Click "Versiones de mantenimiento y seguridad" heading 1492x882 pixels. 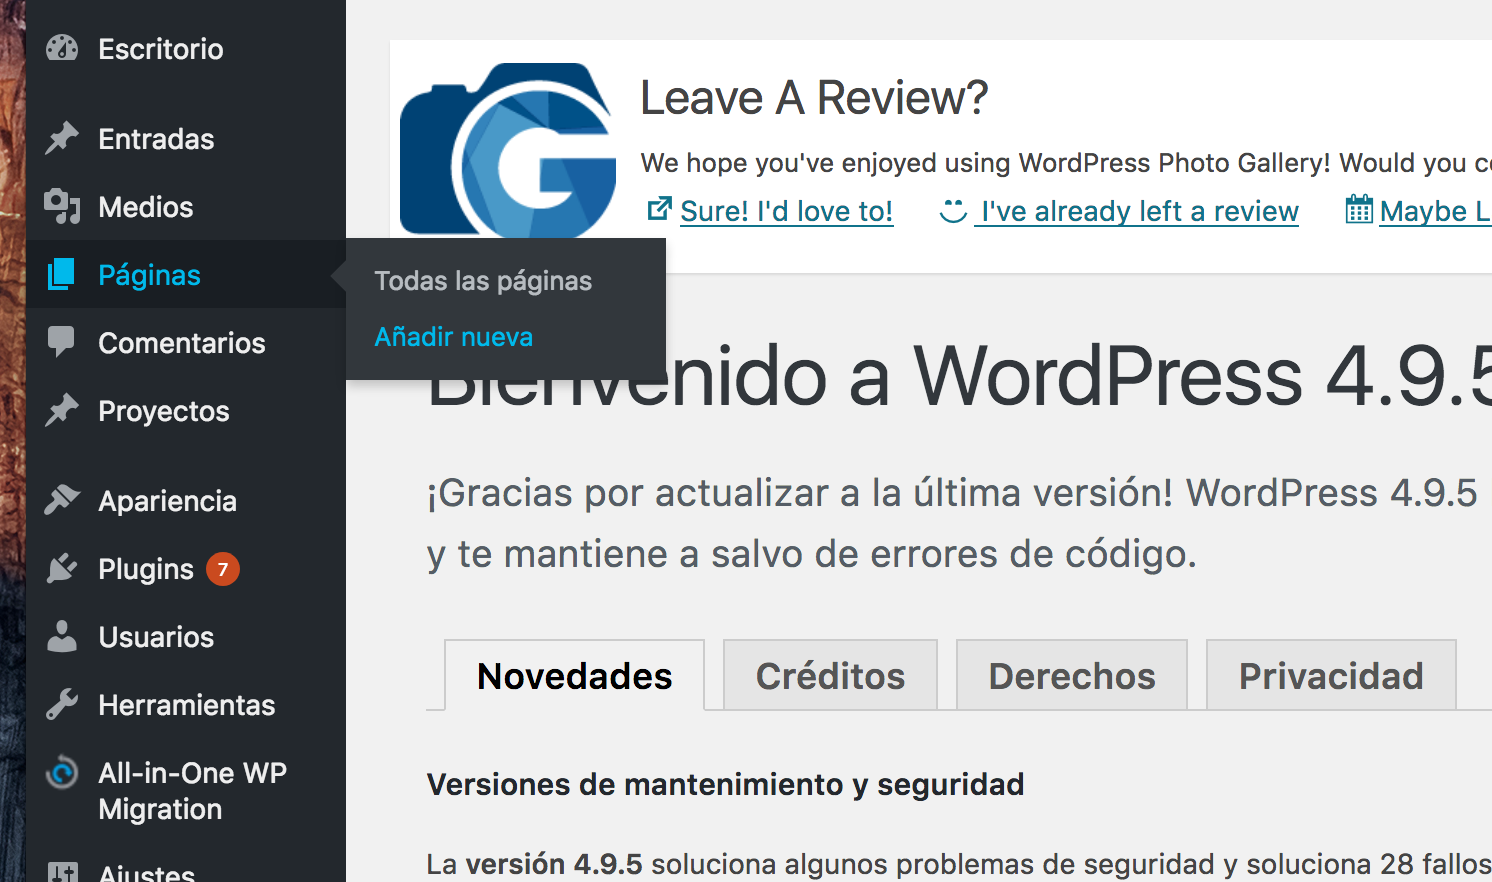[725, 785]
